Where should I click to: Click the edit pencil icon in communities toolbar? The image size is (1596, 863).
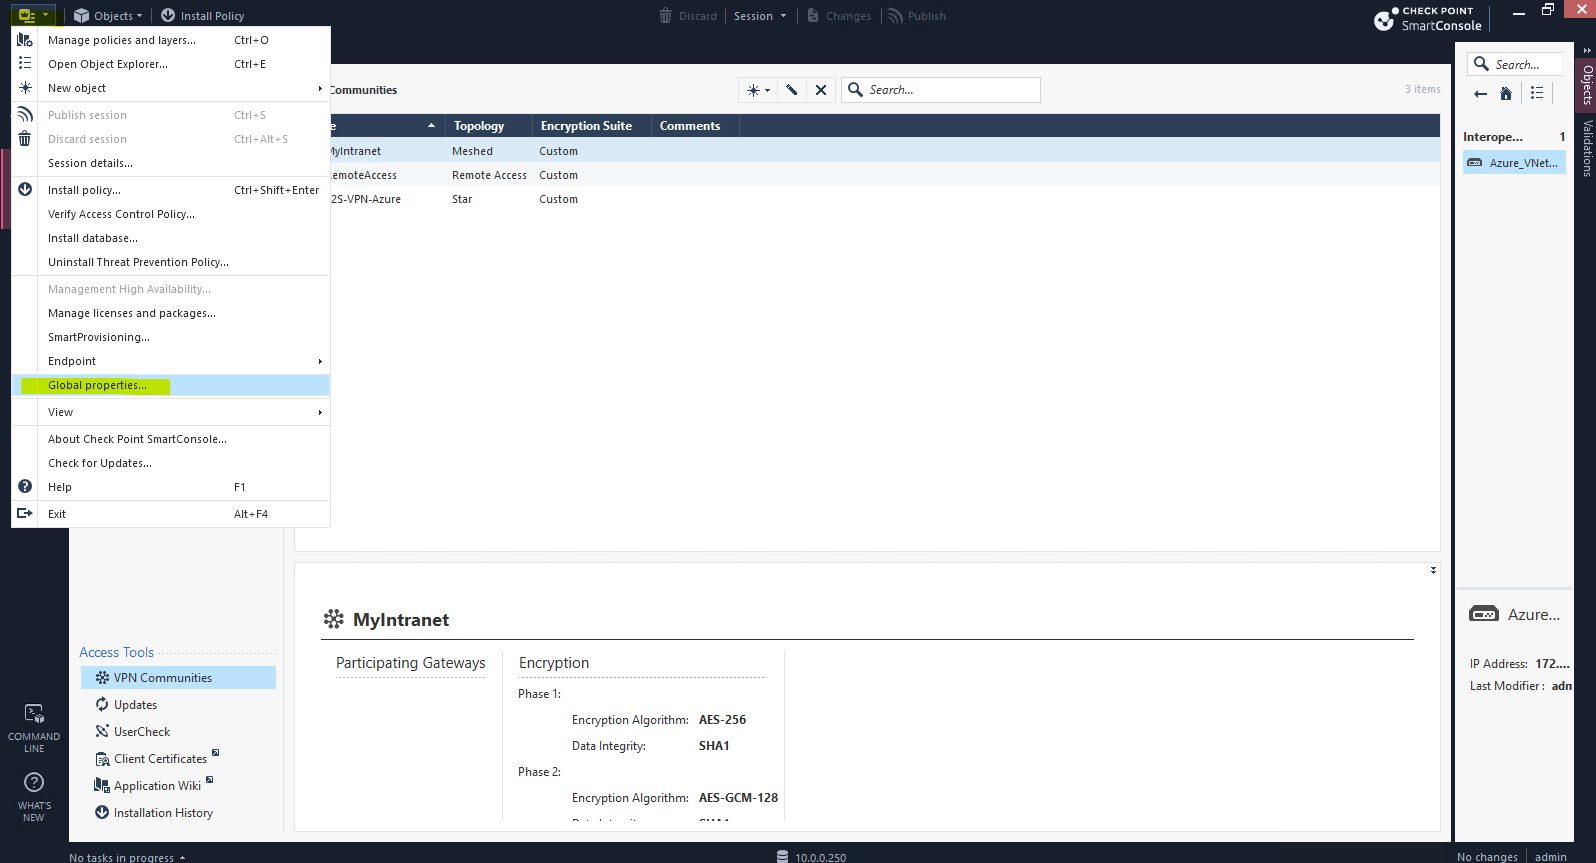pos(792,90)
